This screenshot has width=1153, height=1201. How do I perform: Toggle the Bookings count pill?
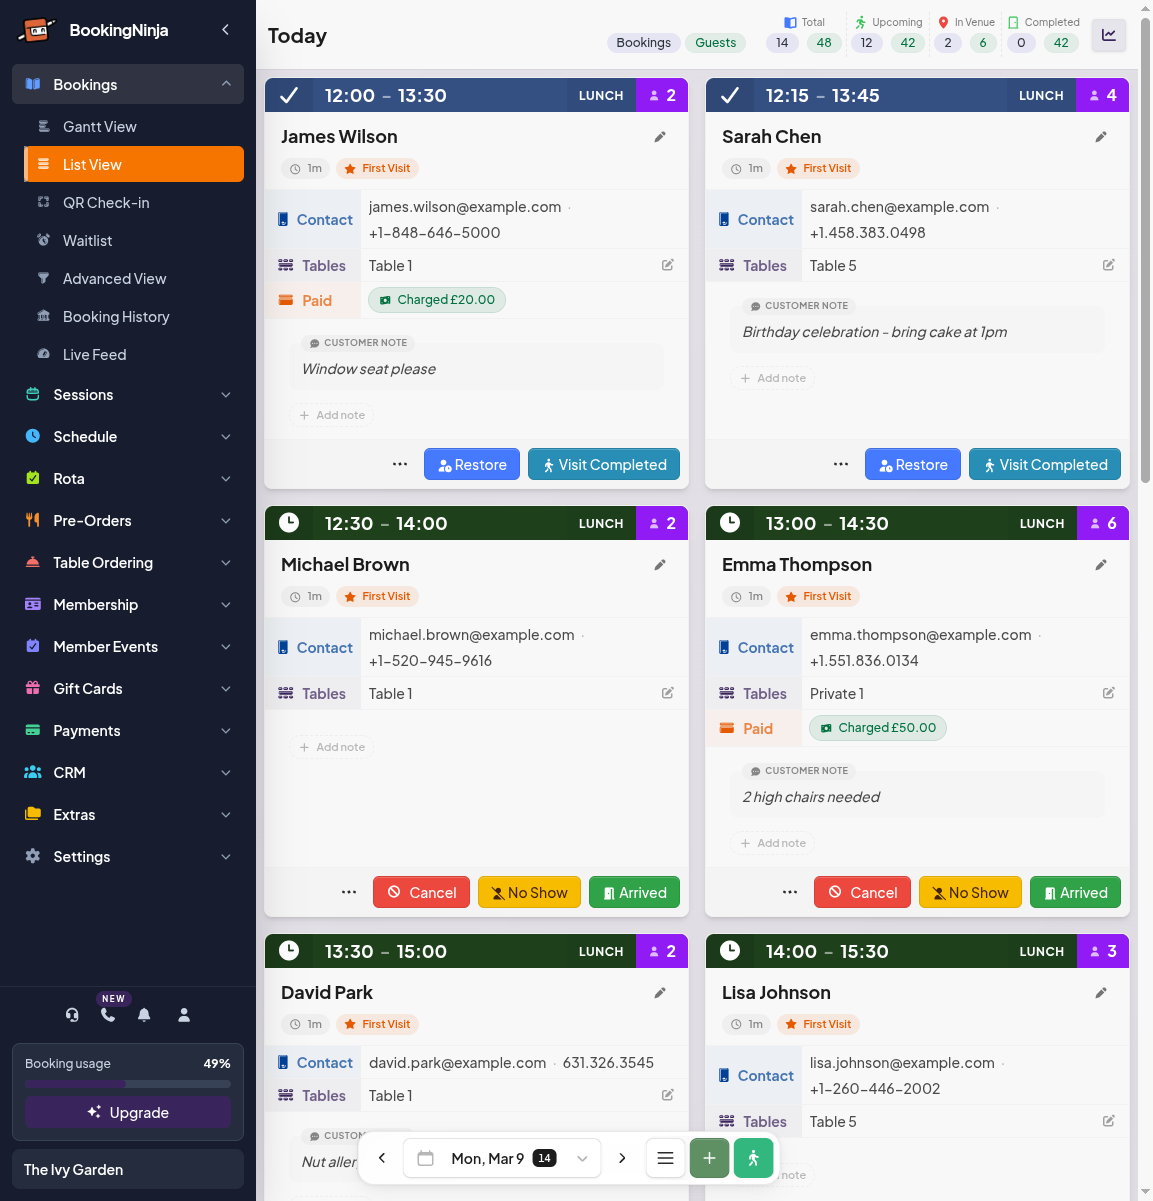[643, 43]
